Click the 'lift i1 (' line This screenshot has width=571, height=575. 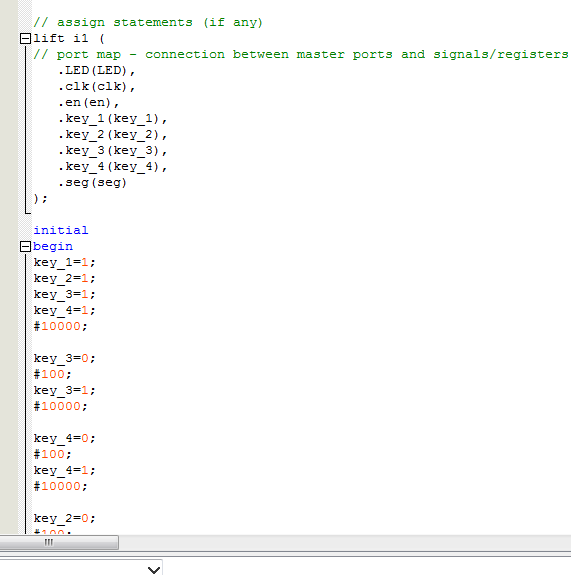tap(69, 39)
